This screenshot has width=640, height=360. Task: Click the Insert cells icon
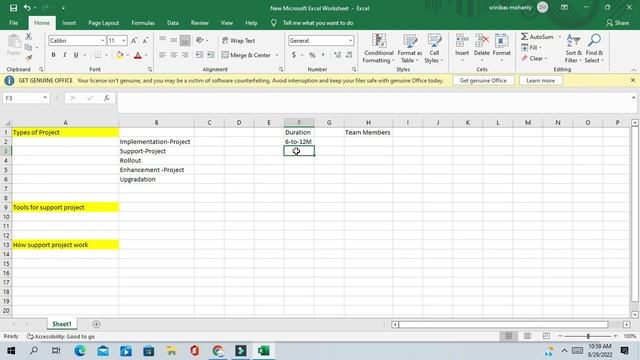(x=462, y=41)
